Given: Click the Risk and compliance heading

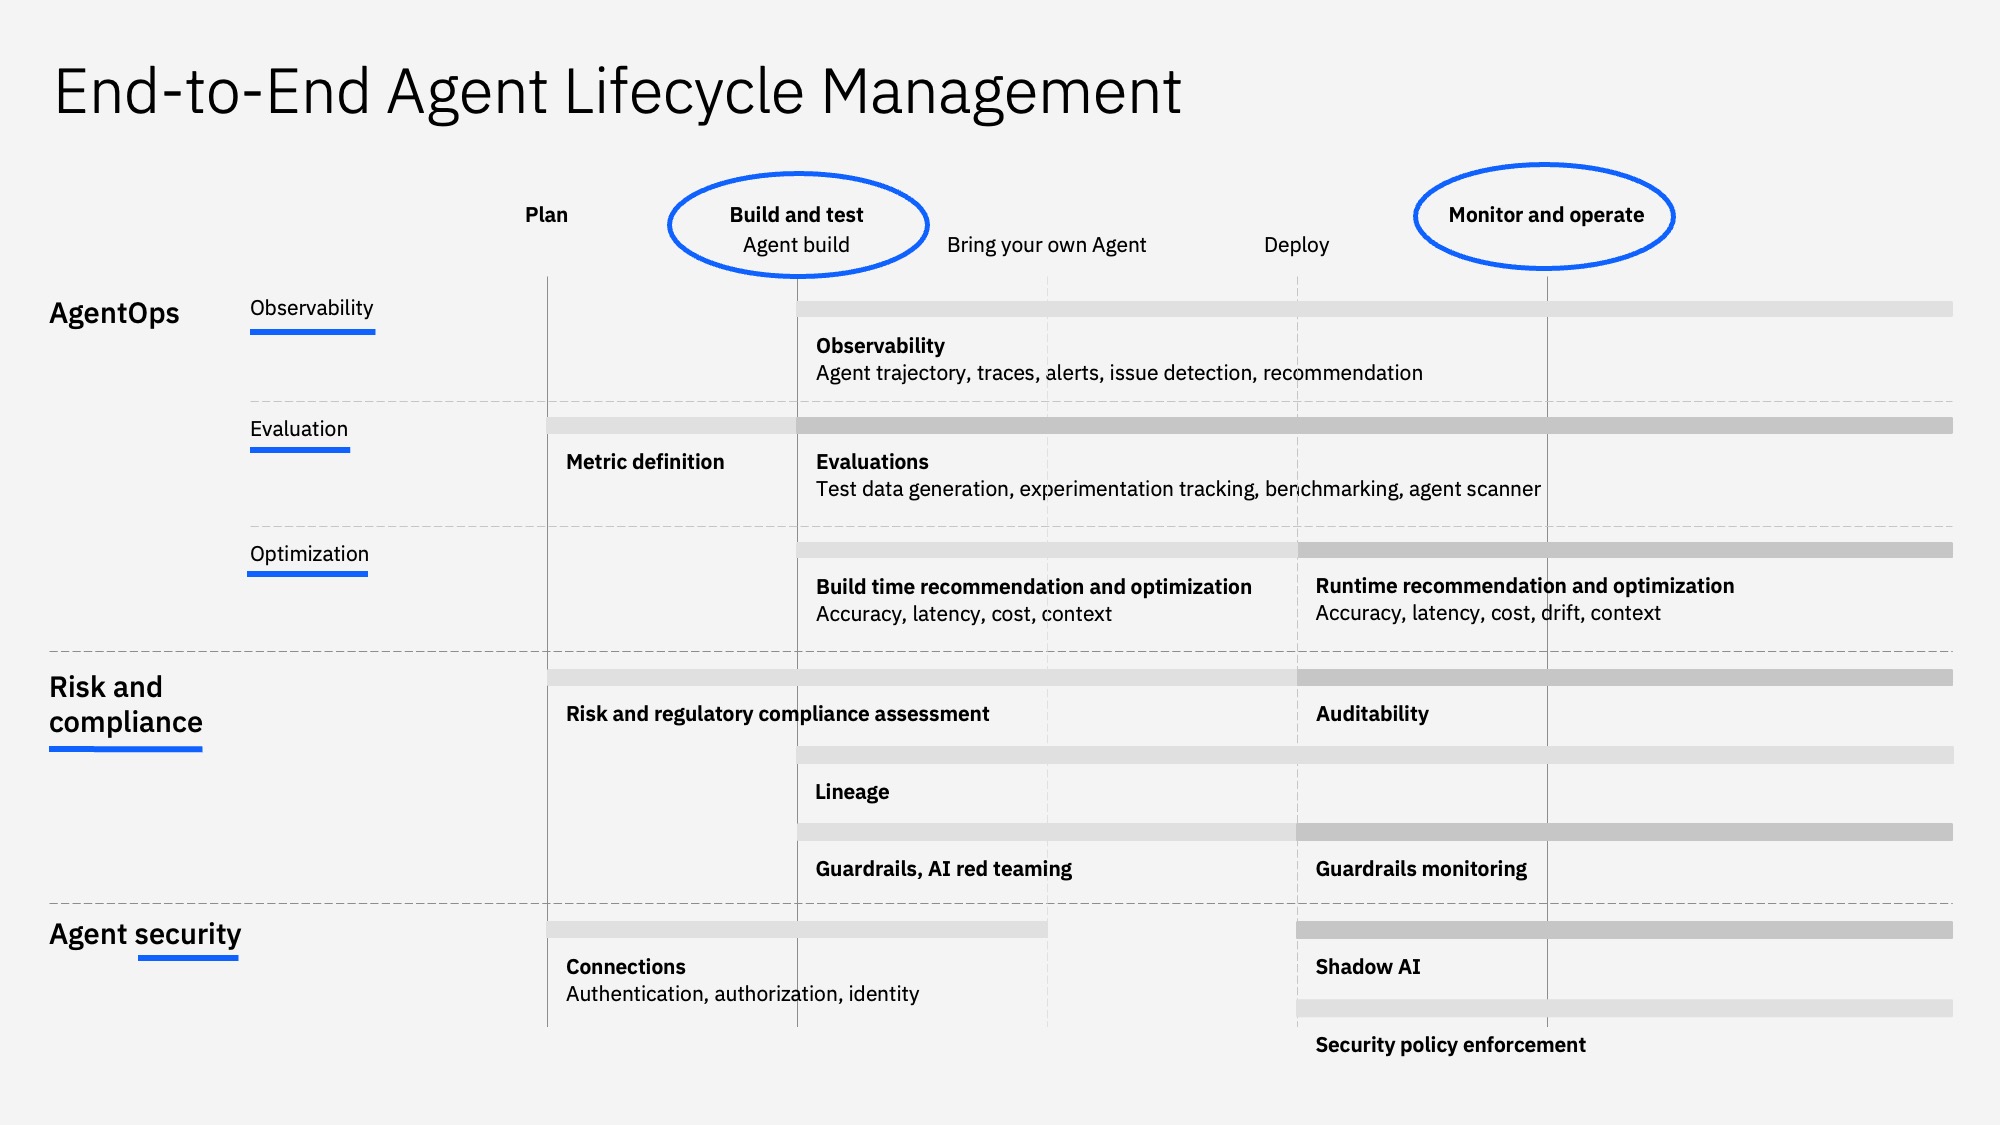Looking at the screenshot, I should point(125,704).
